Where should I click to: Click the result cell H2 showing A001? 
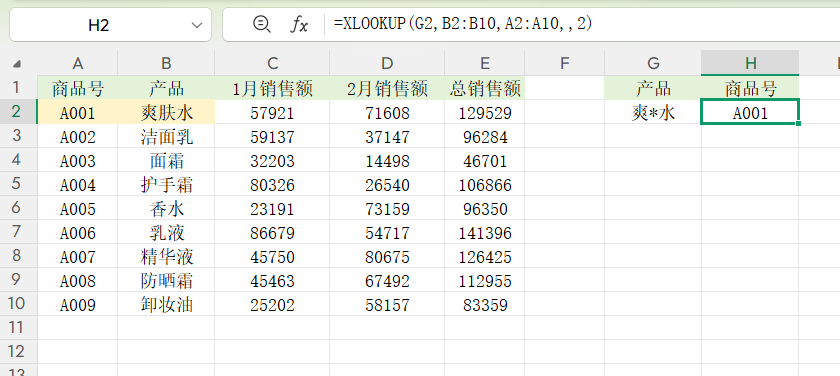coord(751,112)
